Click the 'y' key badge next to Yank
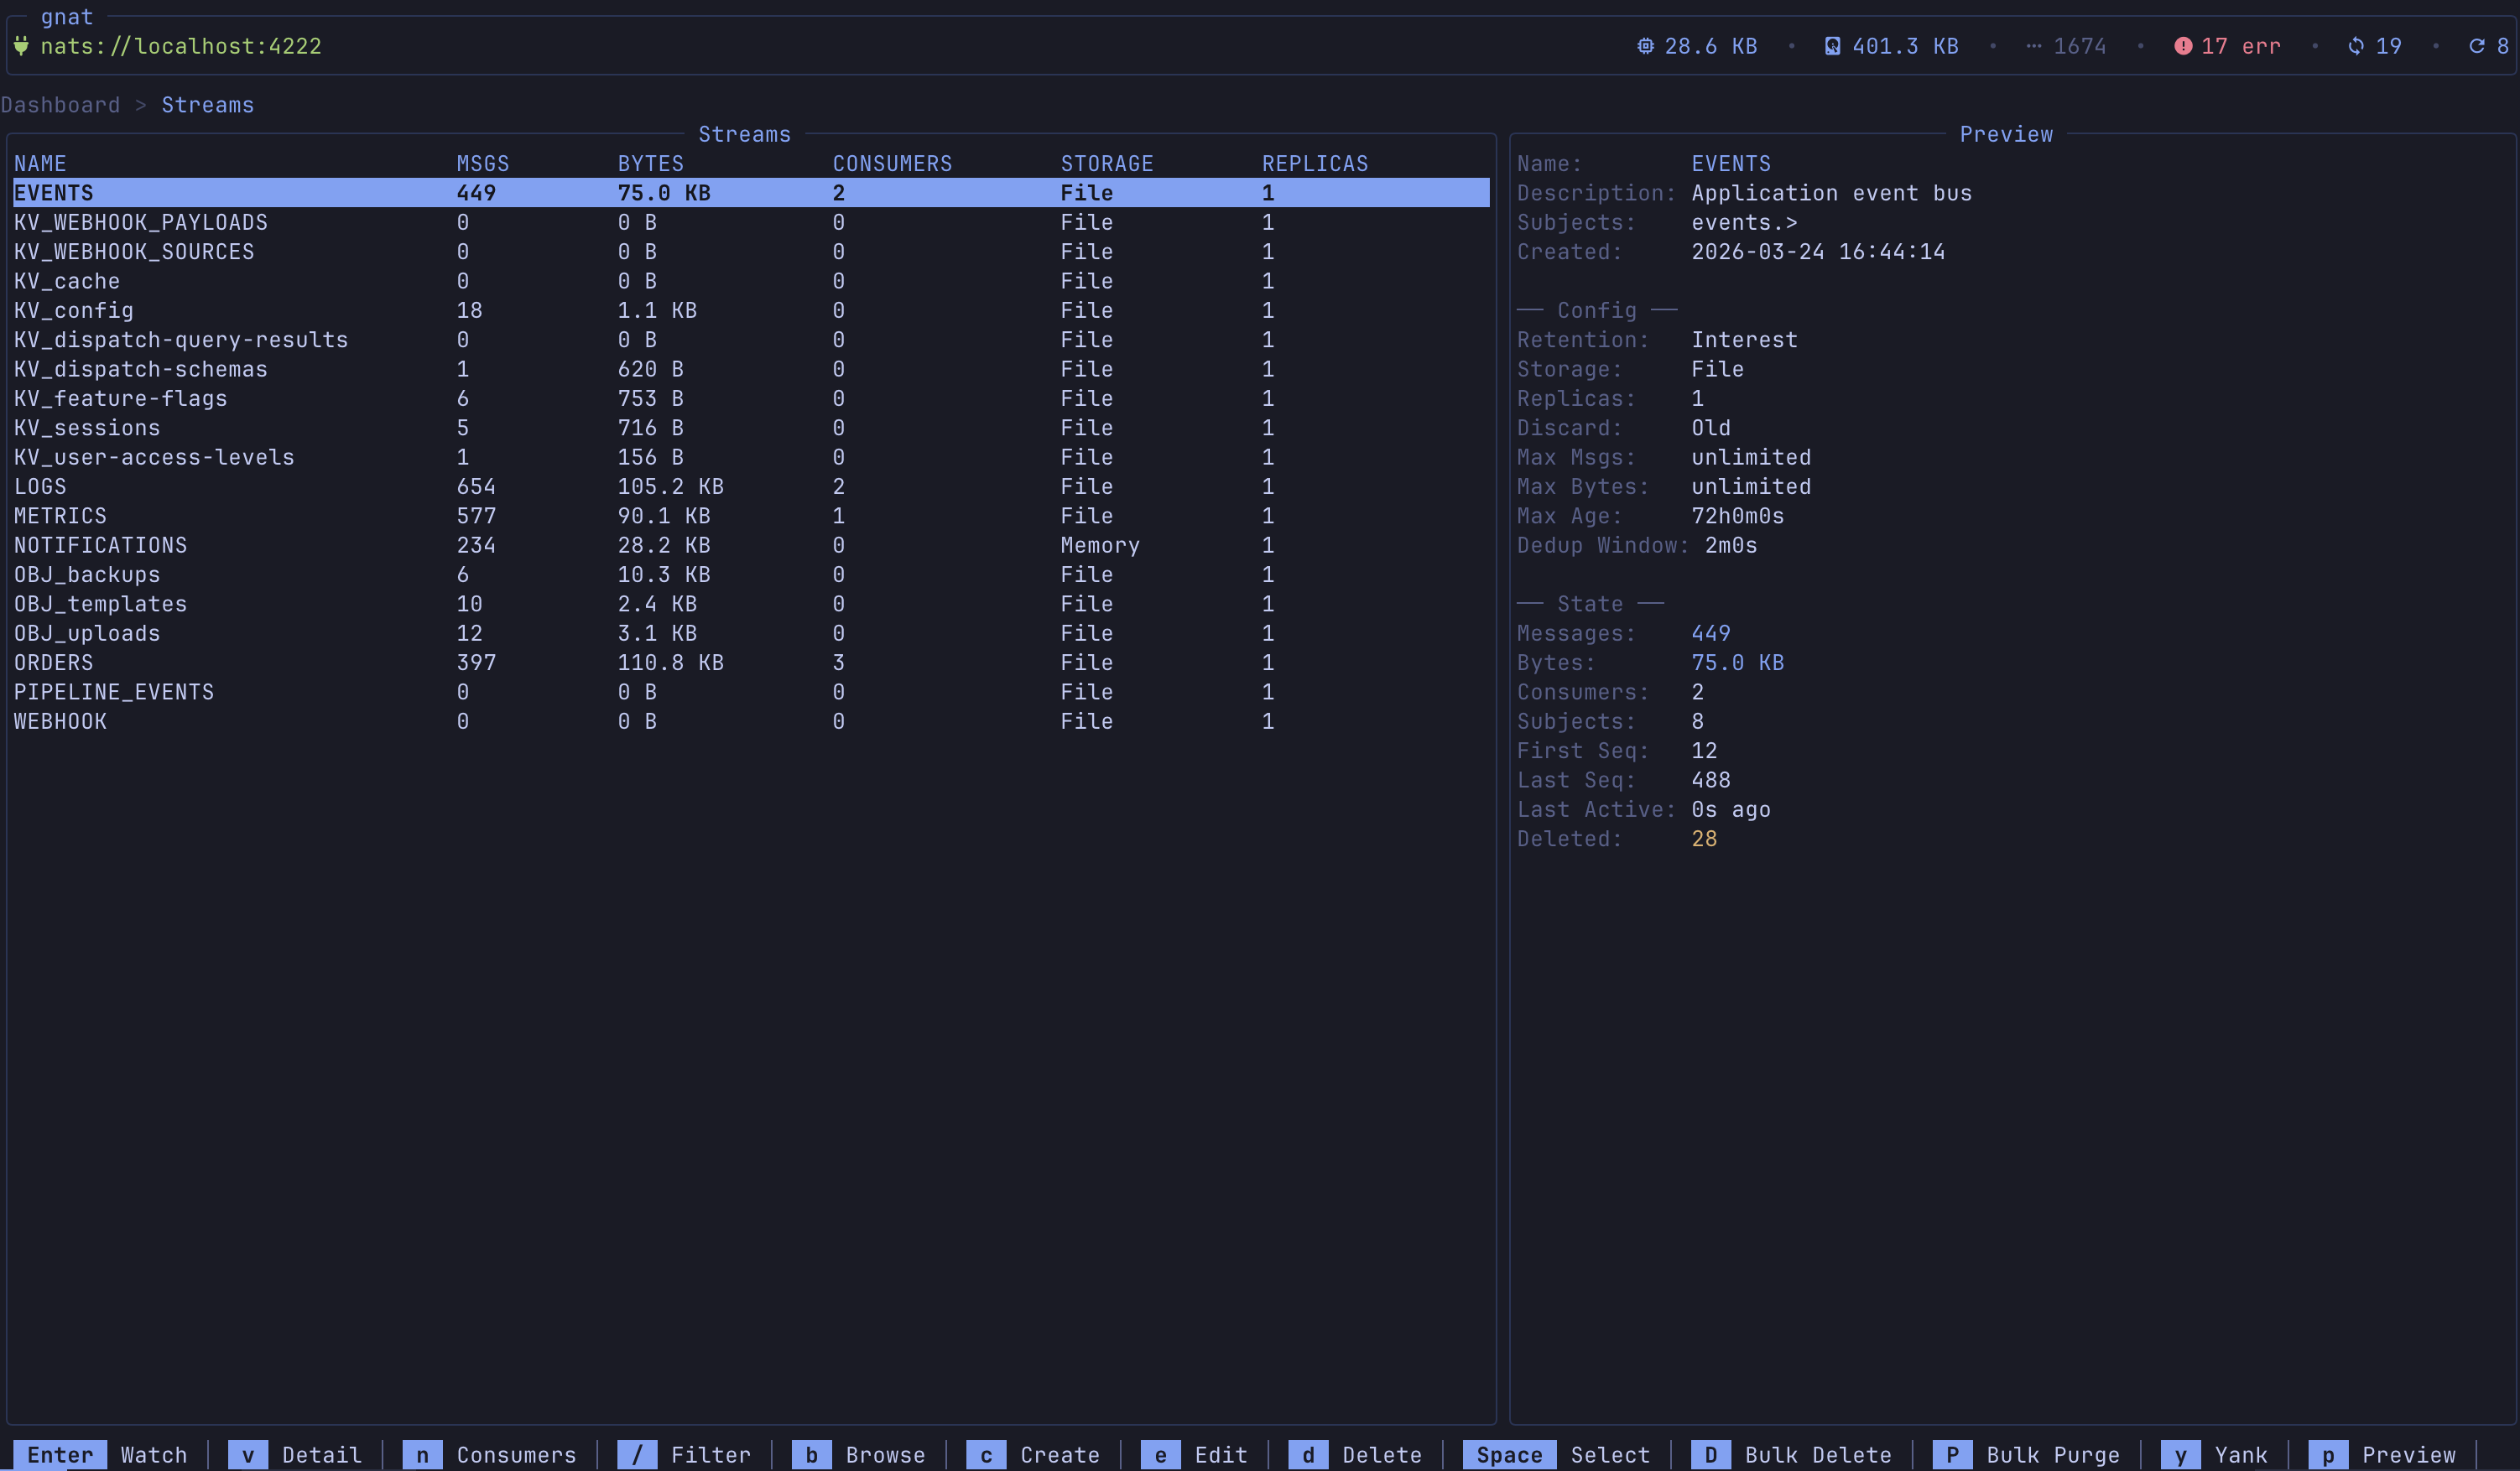 tap(2181, 1455)
